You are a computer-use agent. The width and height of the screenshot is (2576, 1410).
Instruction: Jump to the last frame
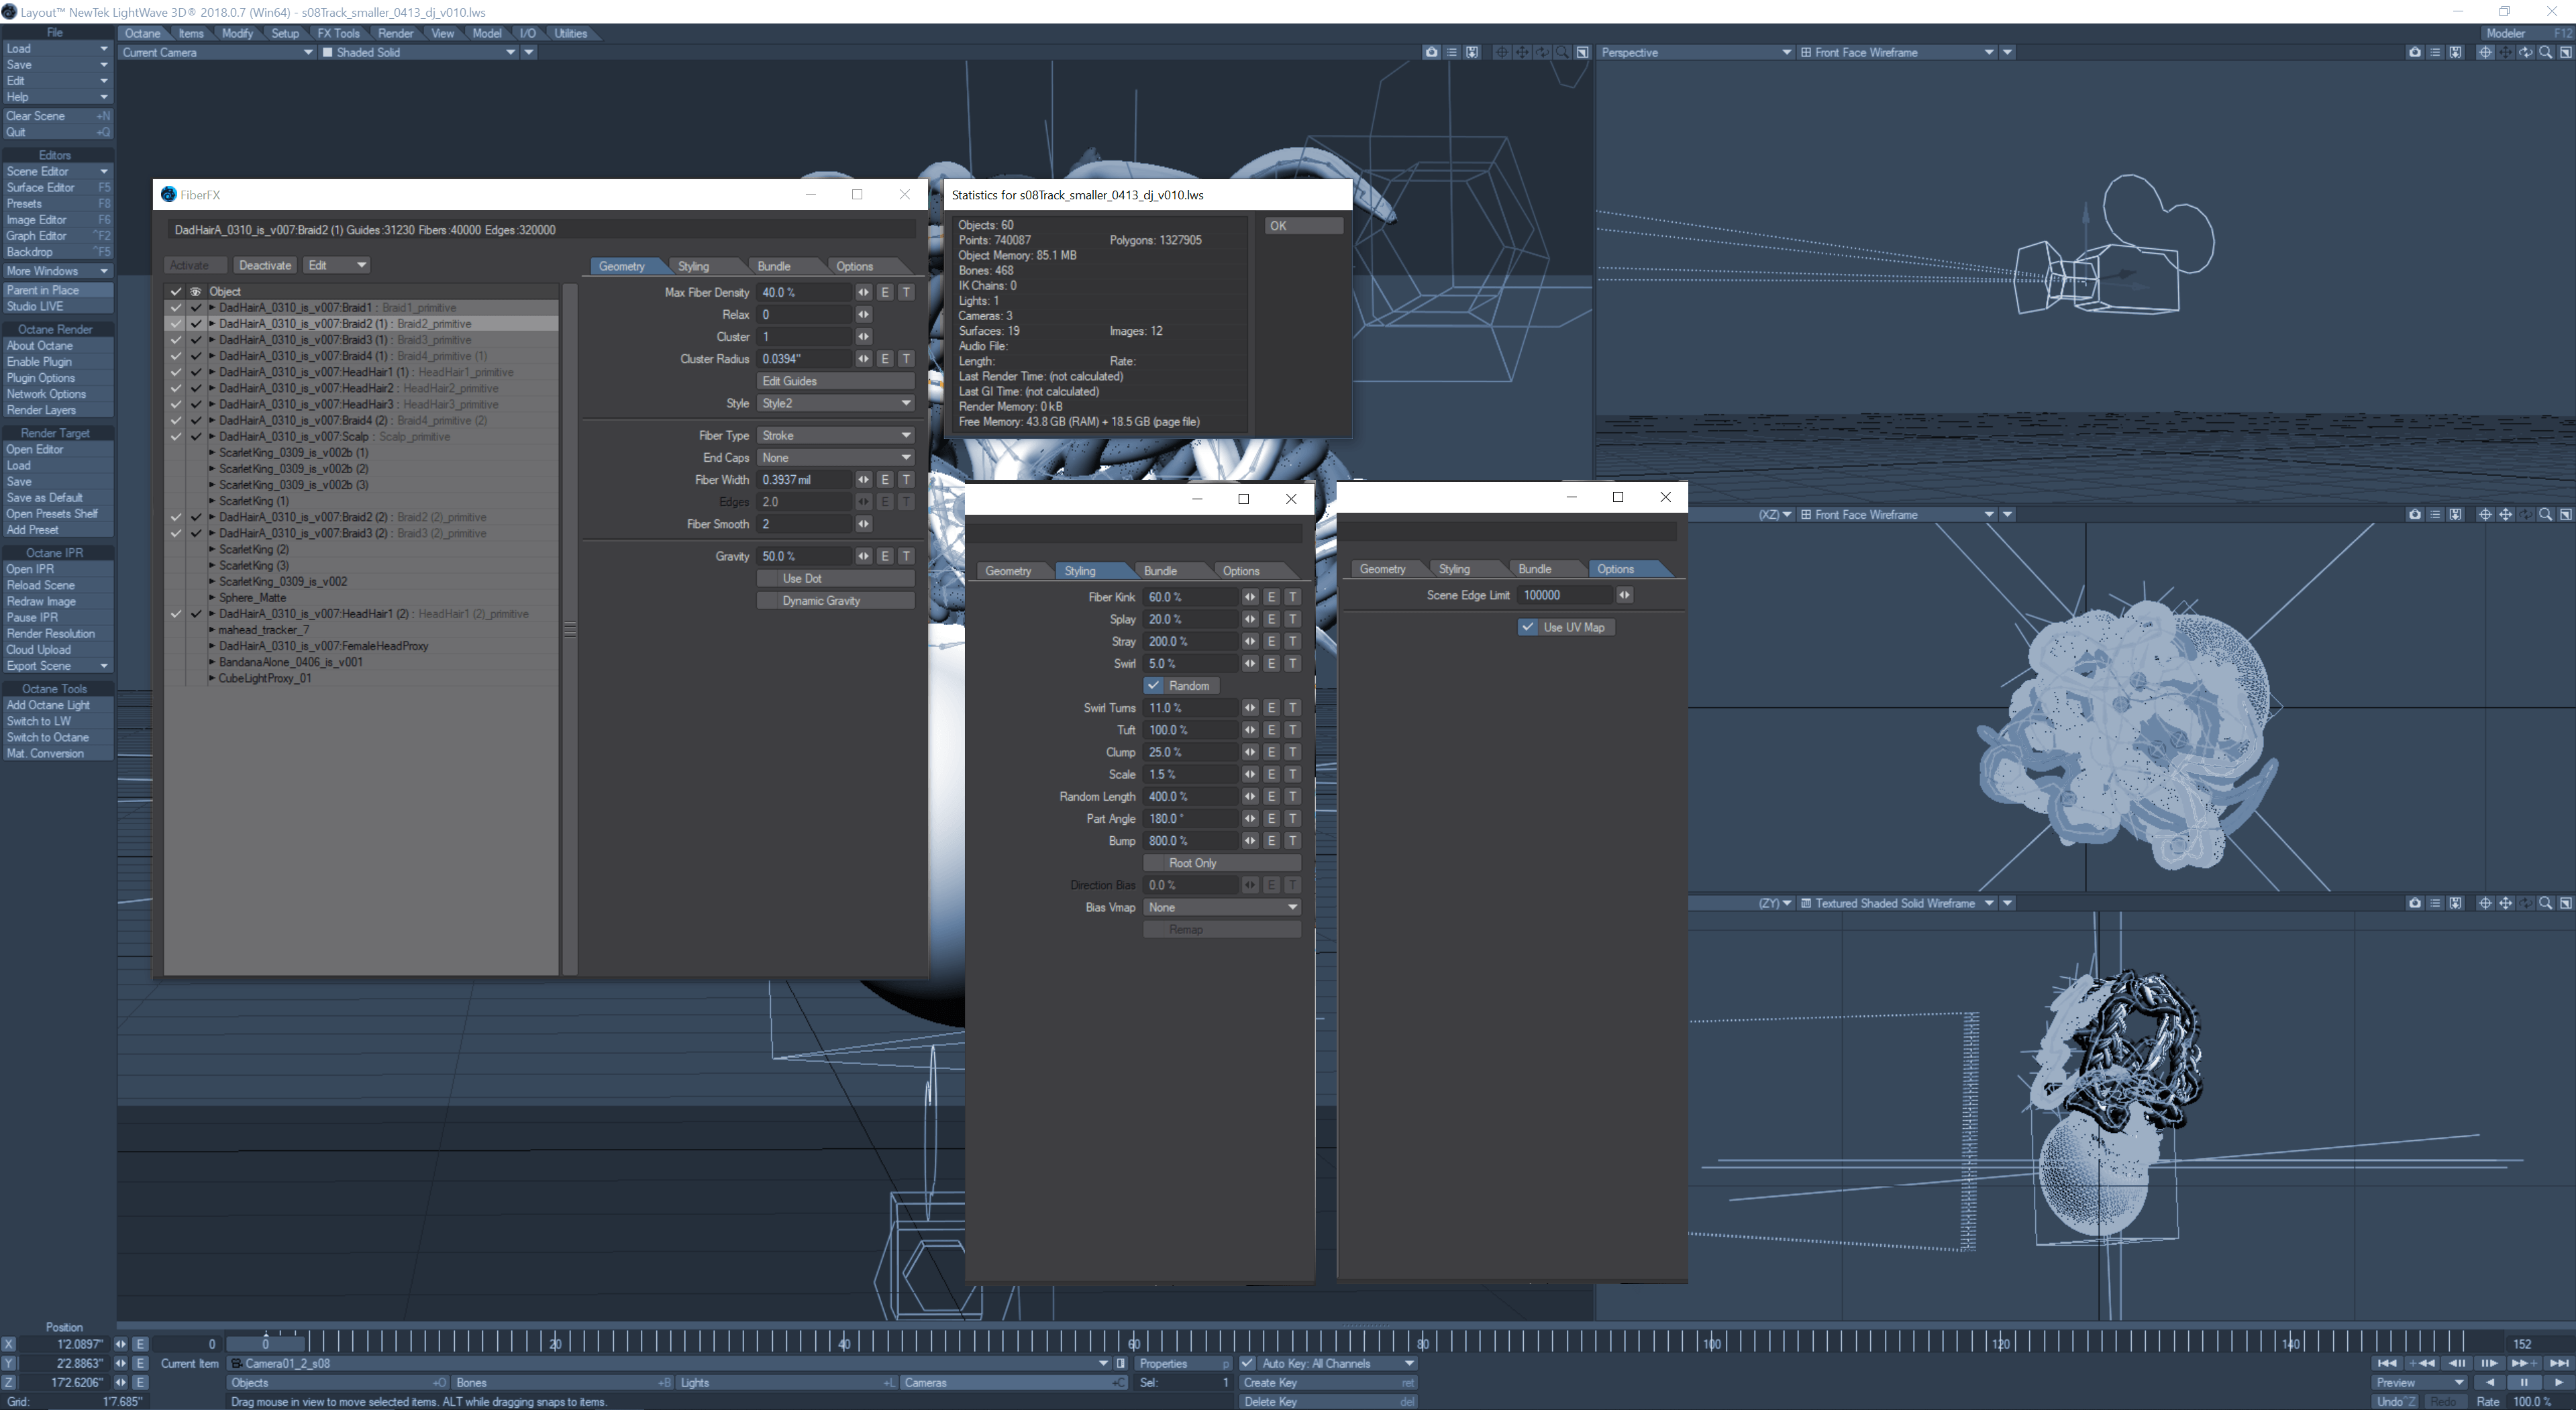(2558, 1363)
